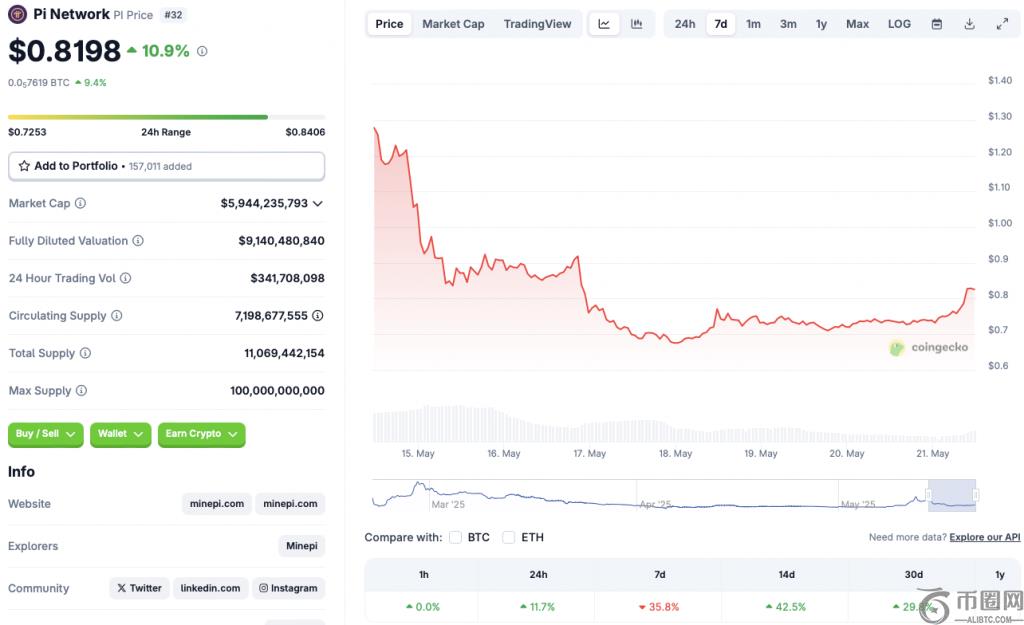1024x625 pixels.
Task: Expand the Earn Crypto dropdown
Action: (201, 434)
